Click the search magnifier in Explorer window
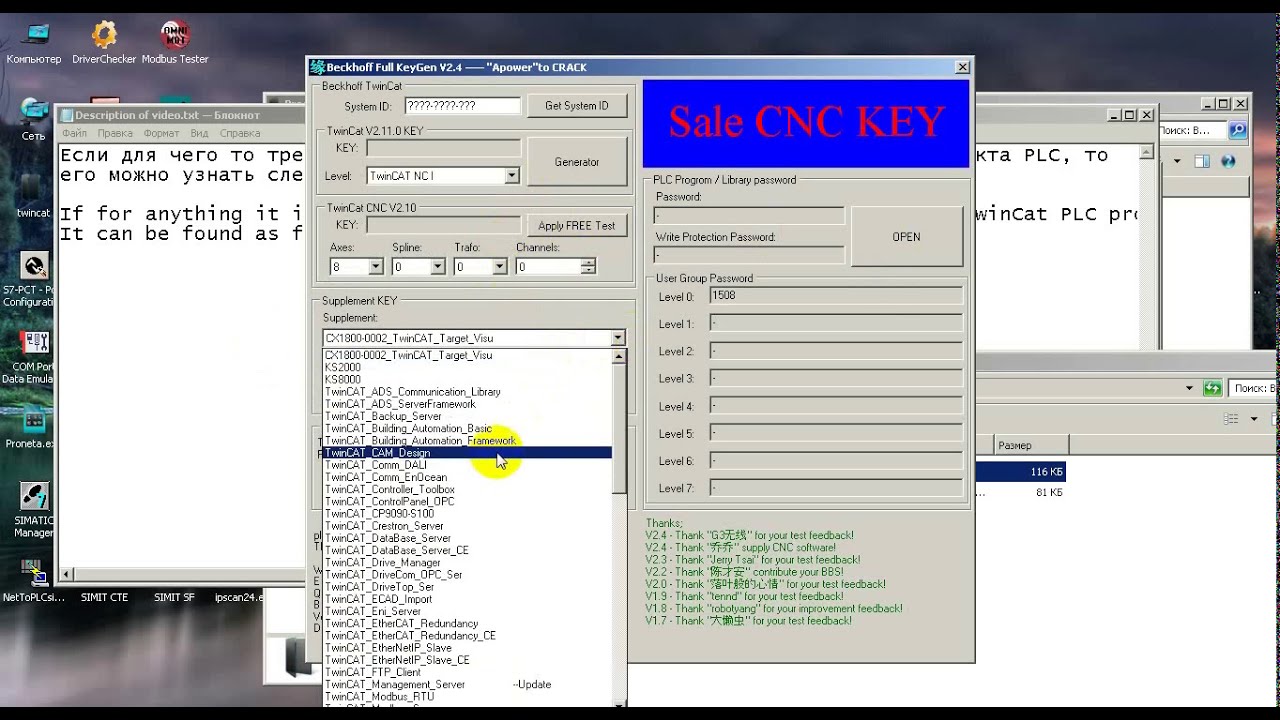The width and height of the screenshot is (1280, 720). pyautogui.click(x=1238, y=130)
